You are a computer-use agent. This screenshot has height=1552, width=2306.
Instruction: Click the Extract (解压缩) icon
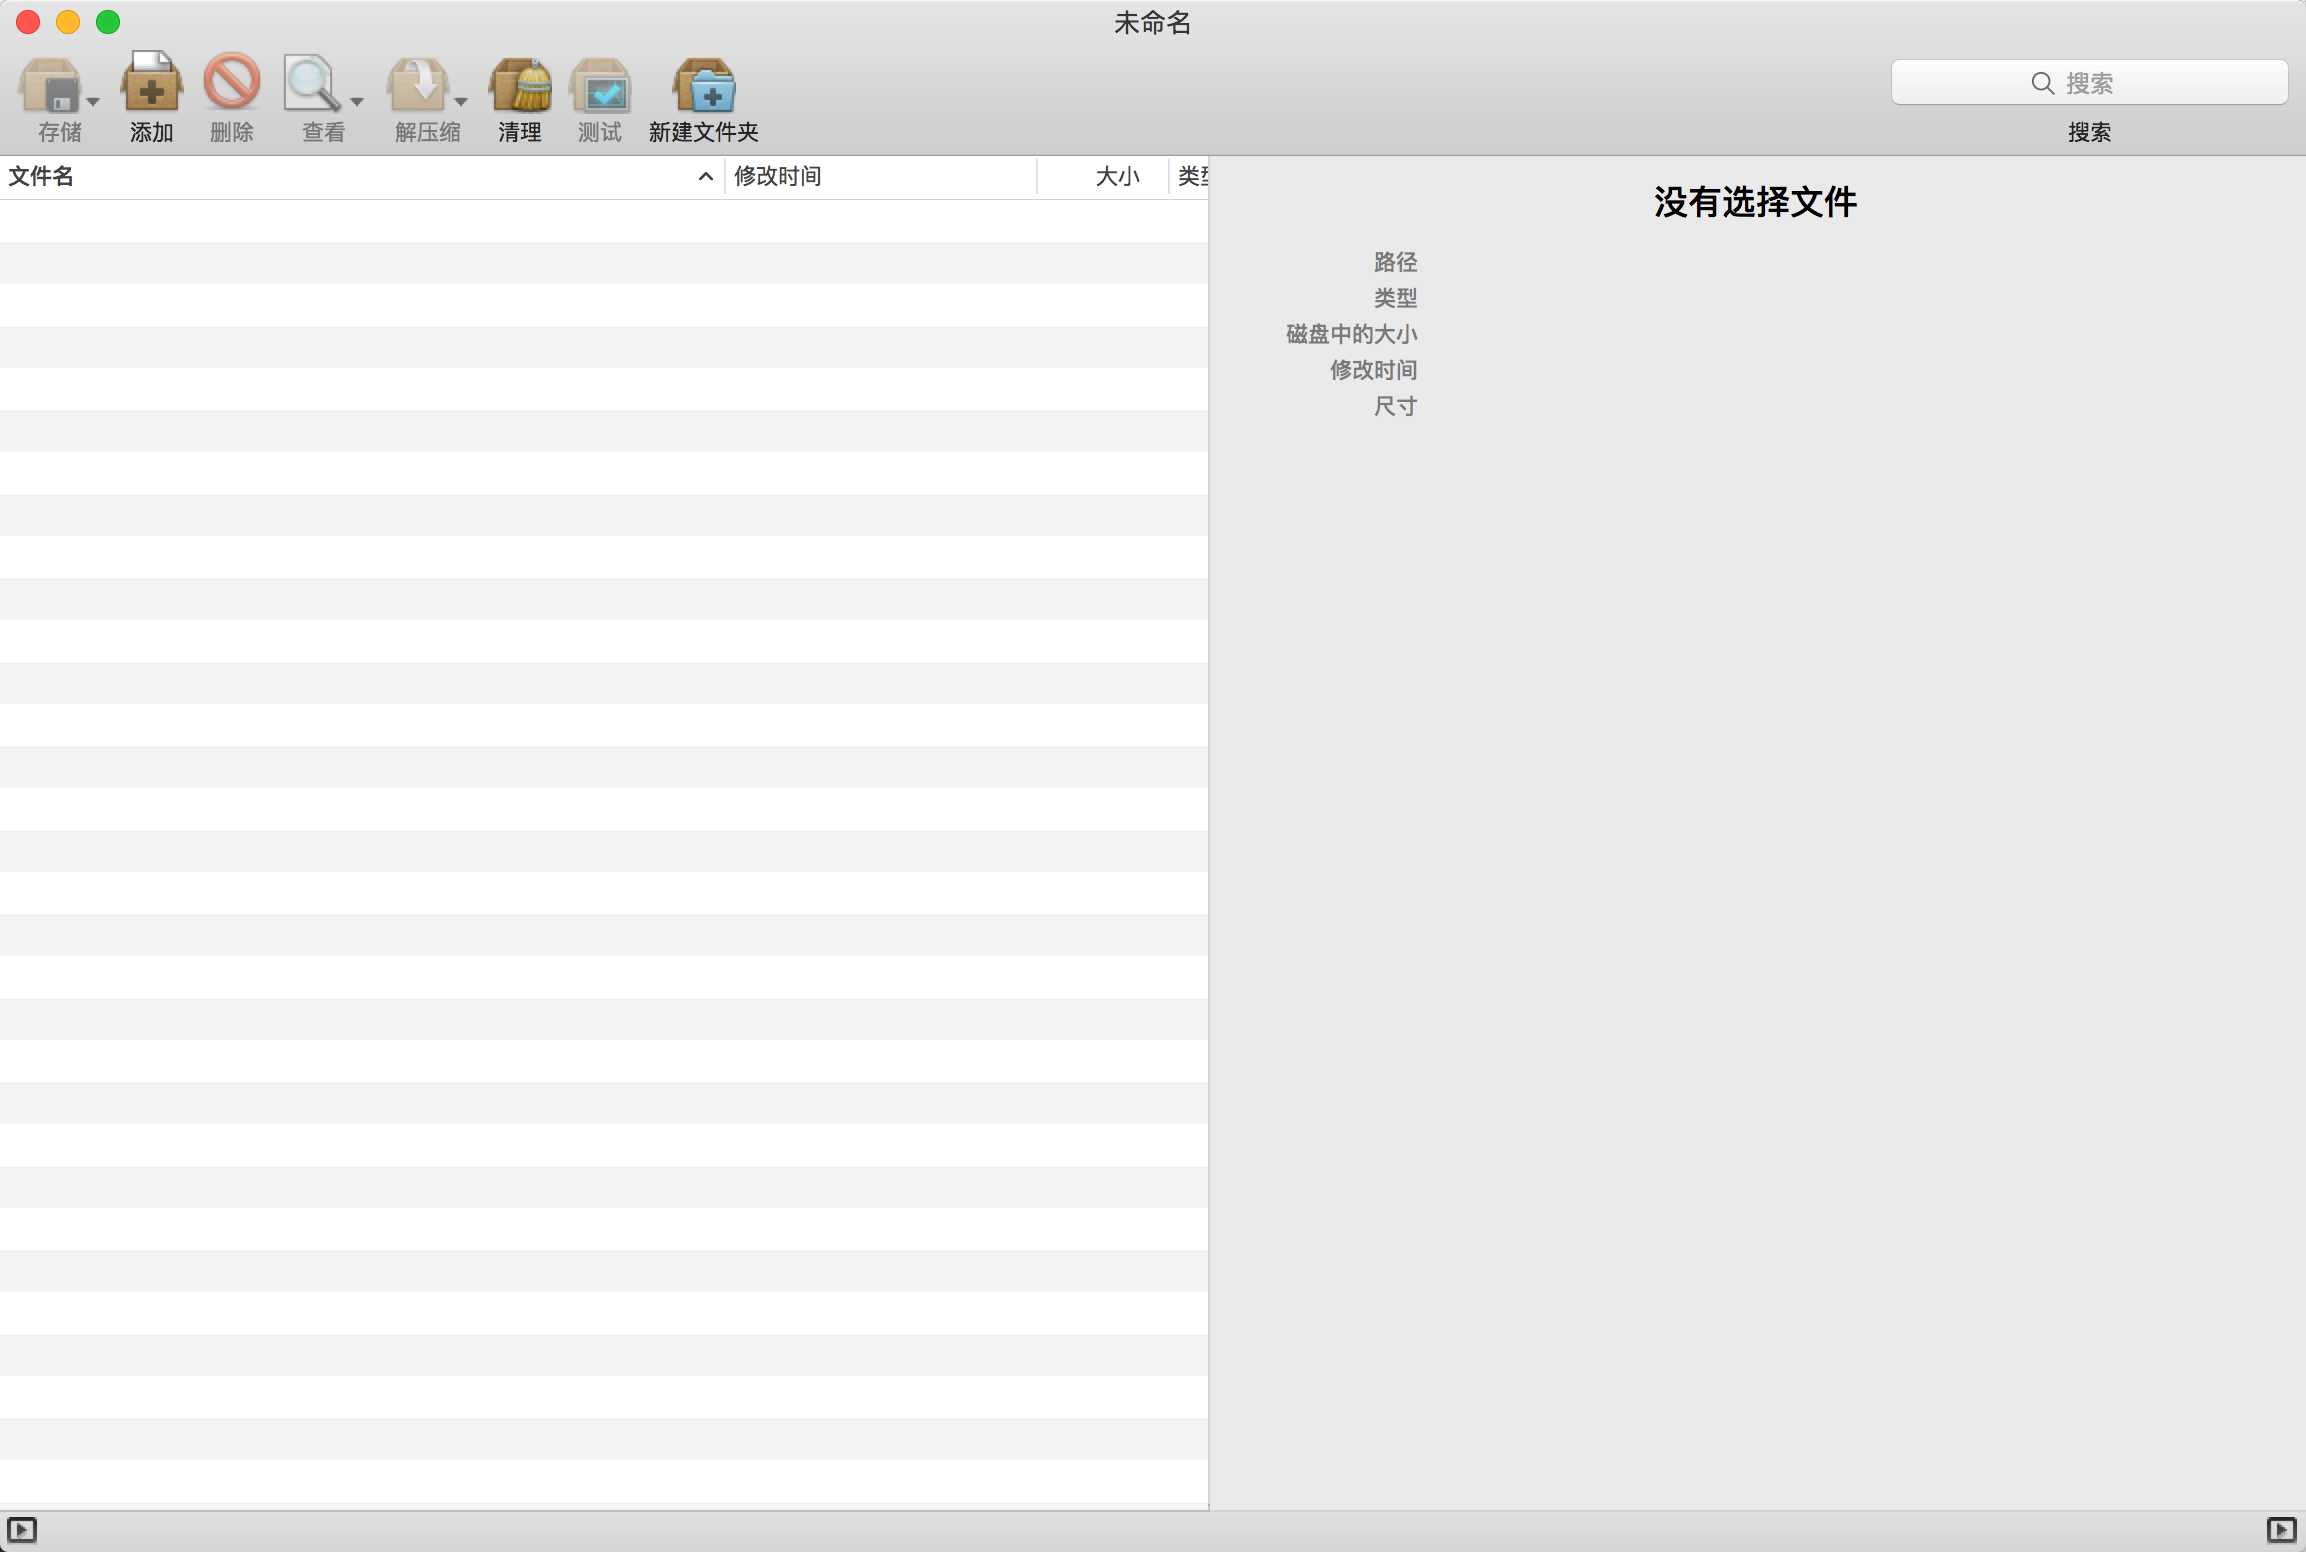click(417, 85)
